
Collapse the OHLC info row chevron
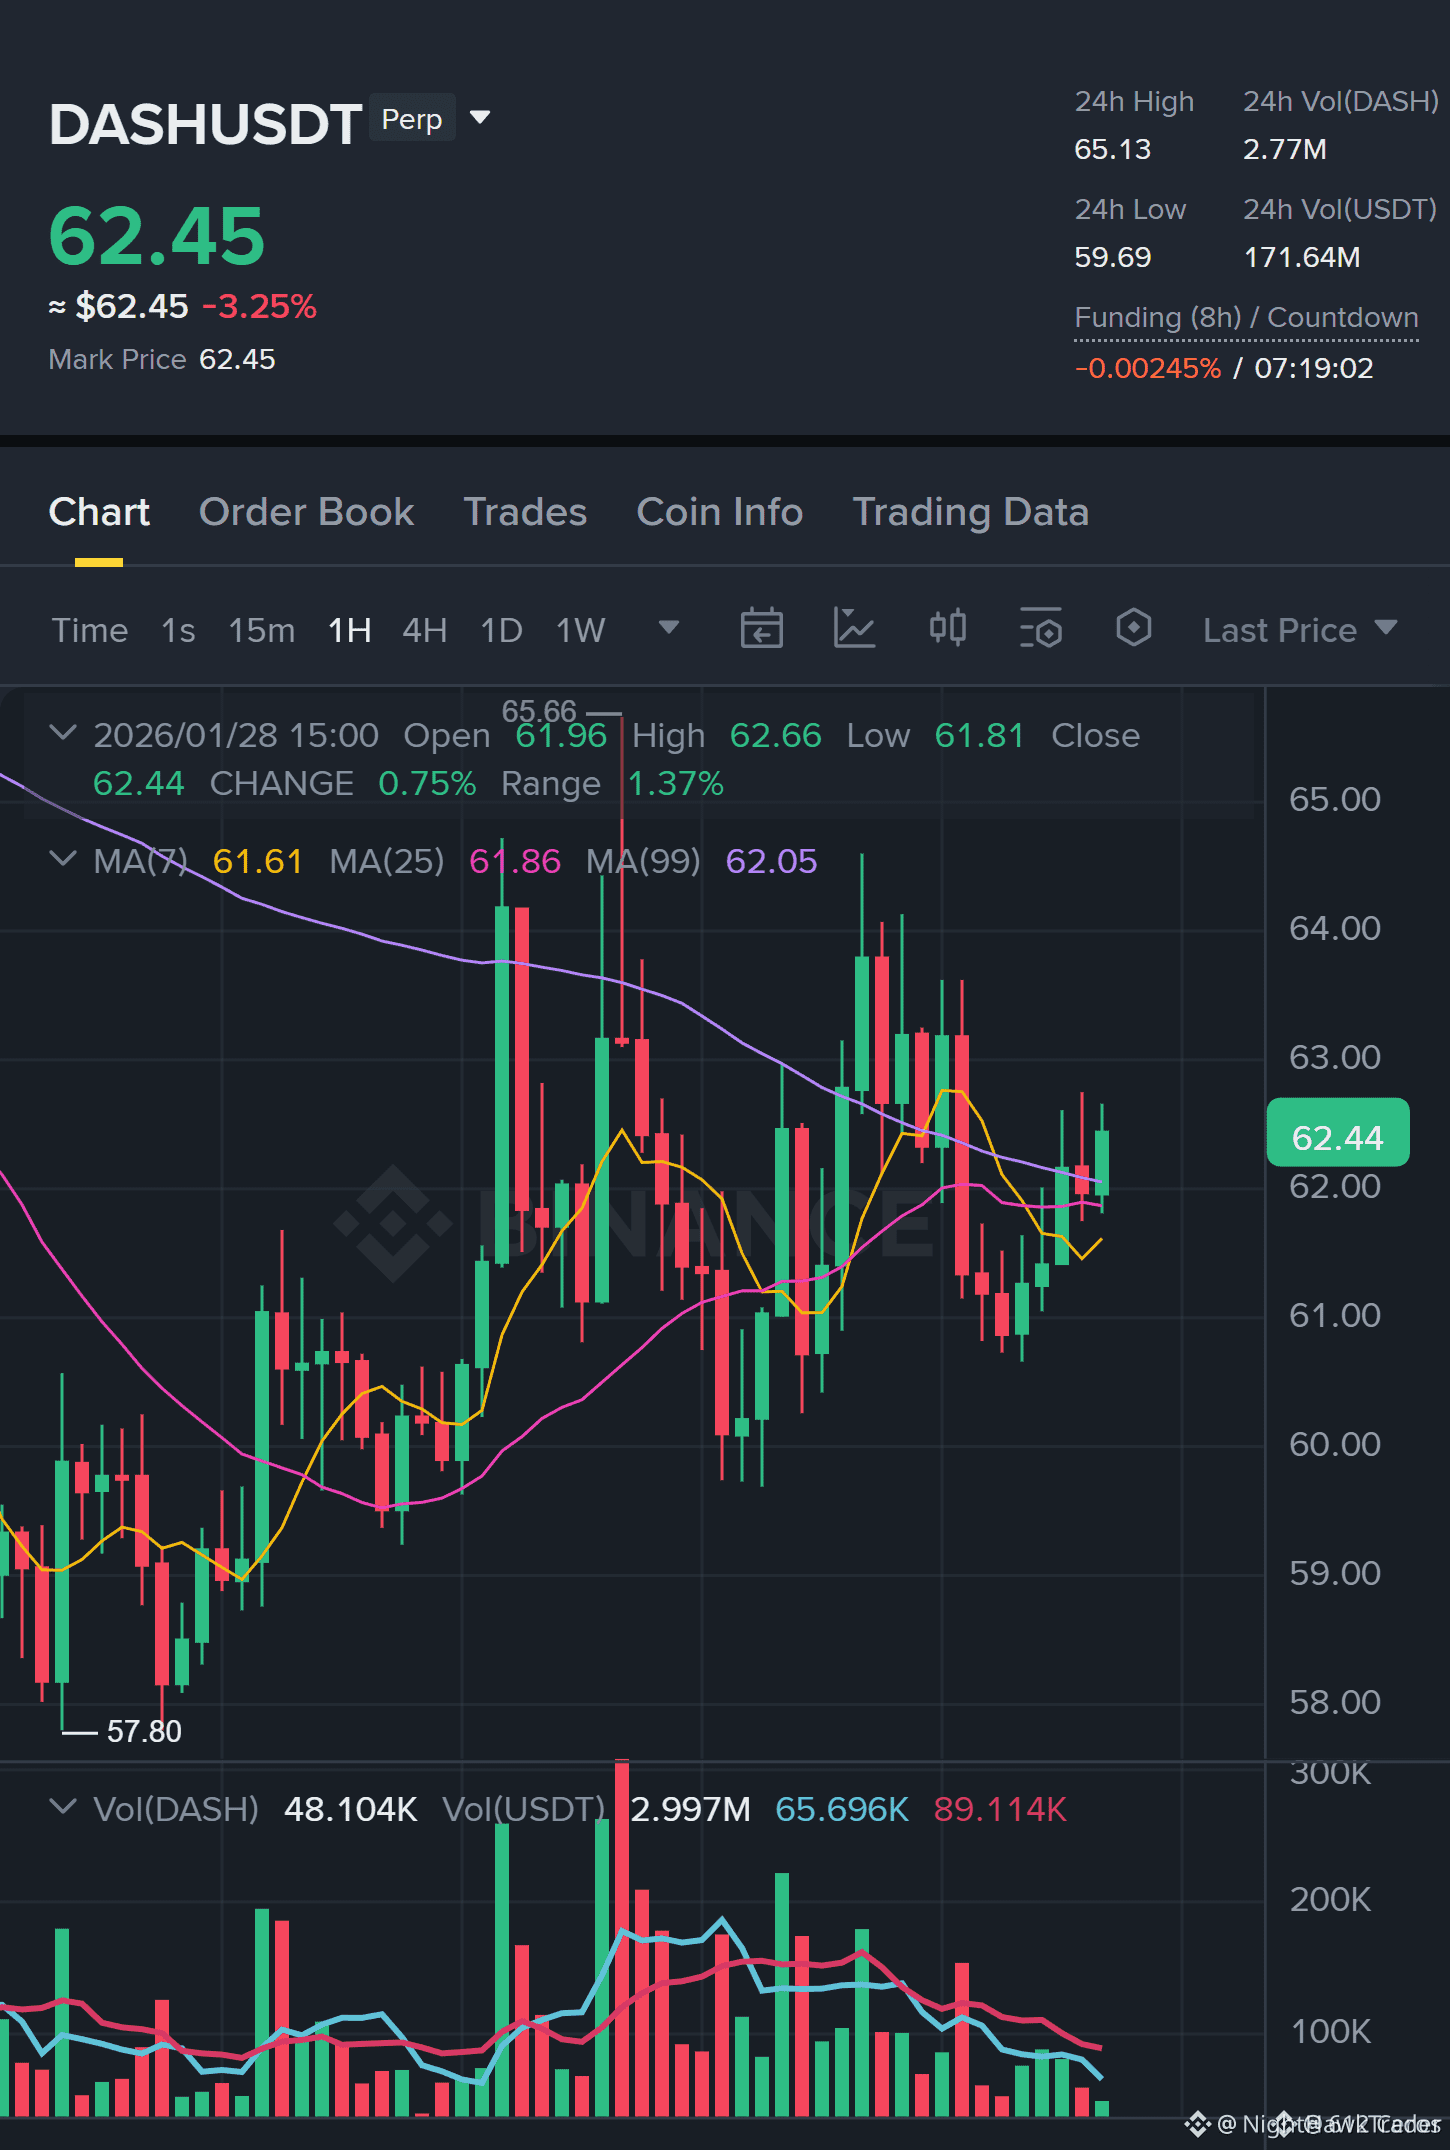(x=62, y=733)
